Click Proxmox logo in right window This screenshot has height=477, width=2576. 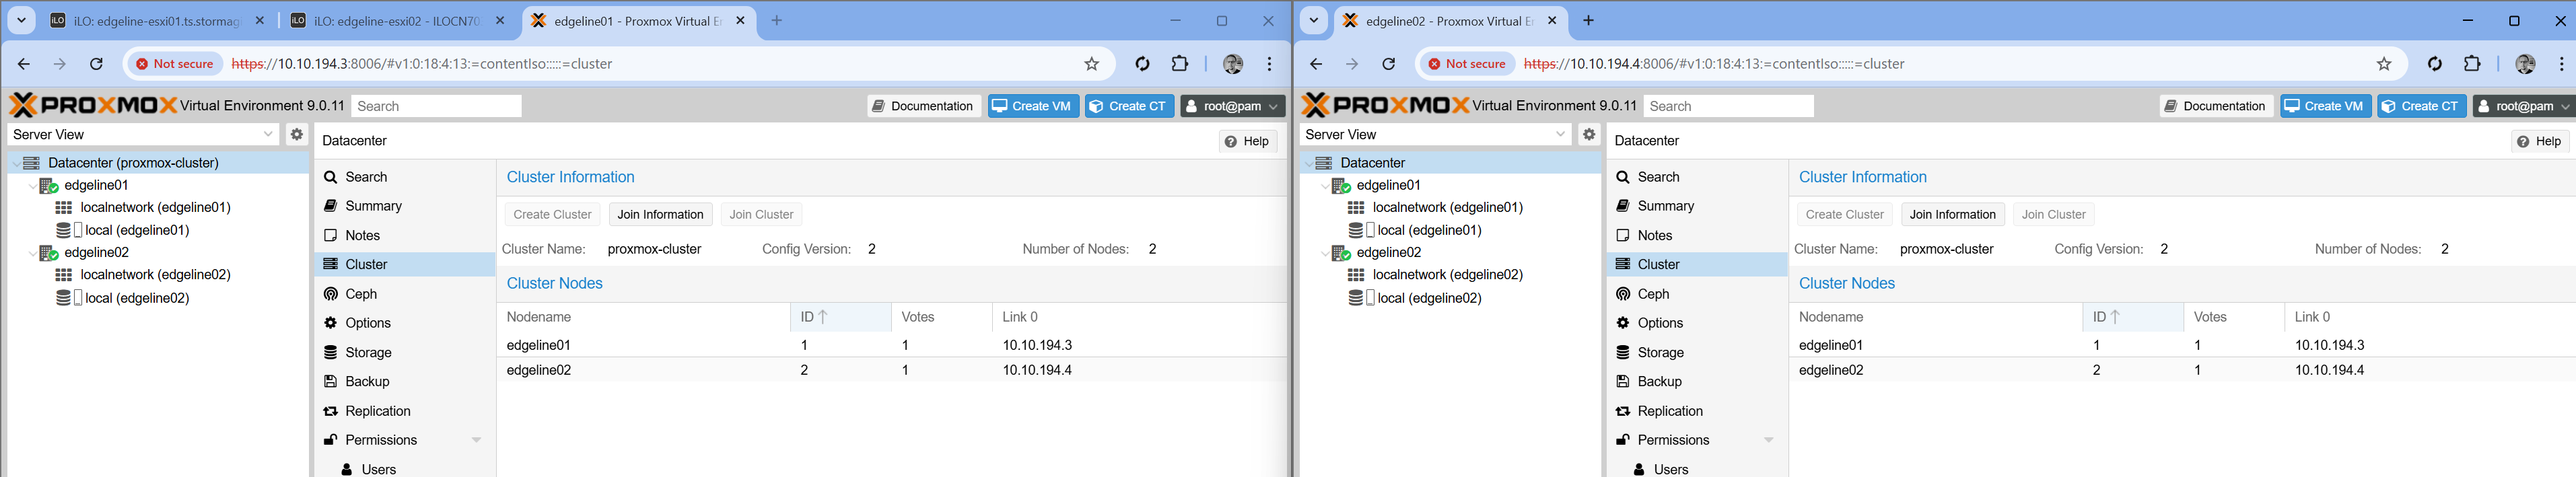(1385, 105)
